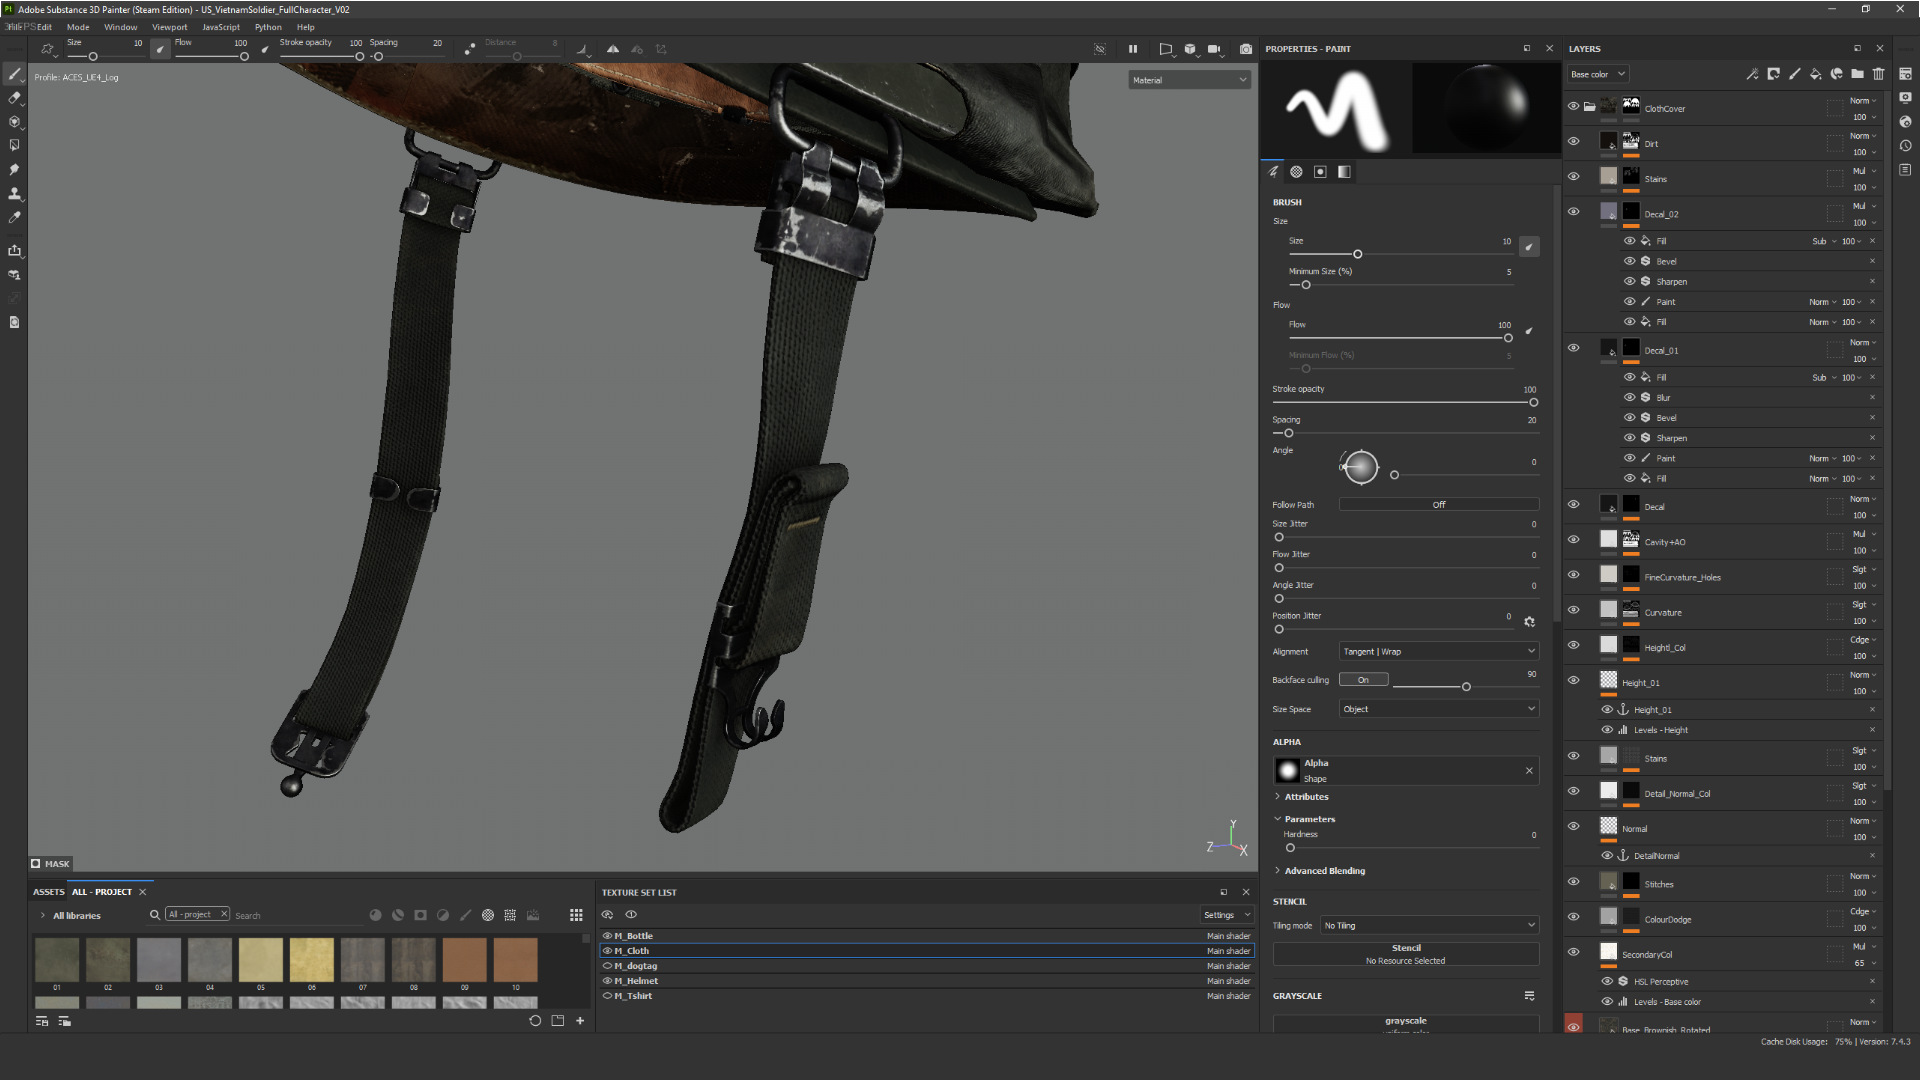Image resolution: width=1920 pixels, height=1080 pixels.
Task: Delete layer using trash icon
Action: [1878, 74]
